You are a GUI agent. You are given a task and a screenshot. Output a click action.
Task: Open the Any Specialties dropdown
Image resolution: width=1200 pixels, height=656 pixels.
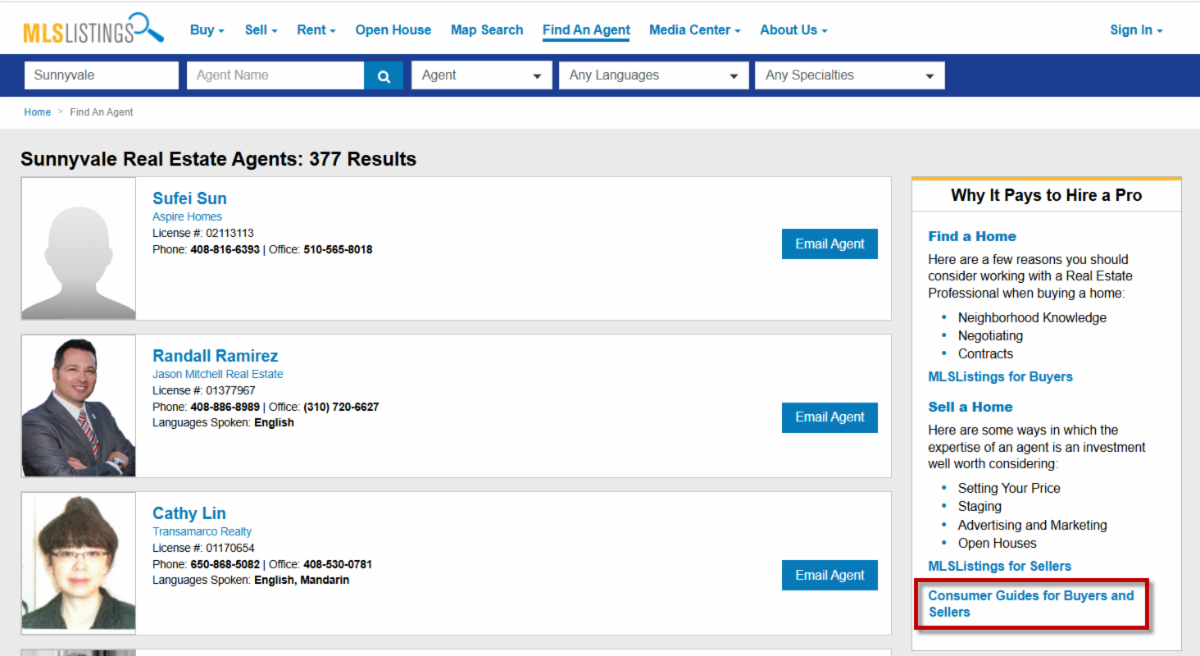[850, 75]
